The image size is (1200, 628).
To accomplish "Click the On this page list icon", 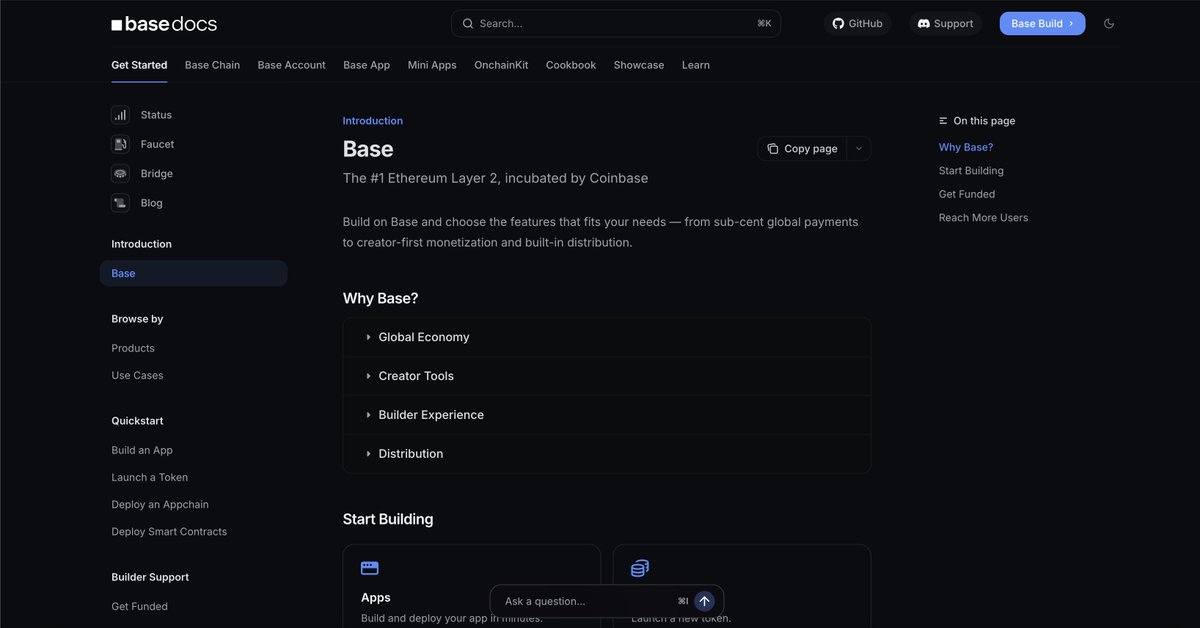I will click(x=943, y=121).
